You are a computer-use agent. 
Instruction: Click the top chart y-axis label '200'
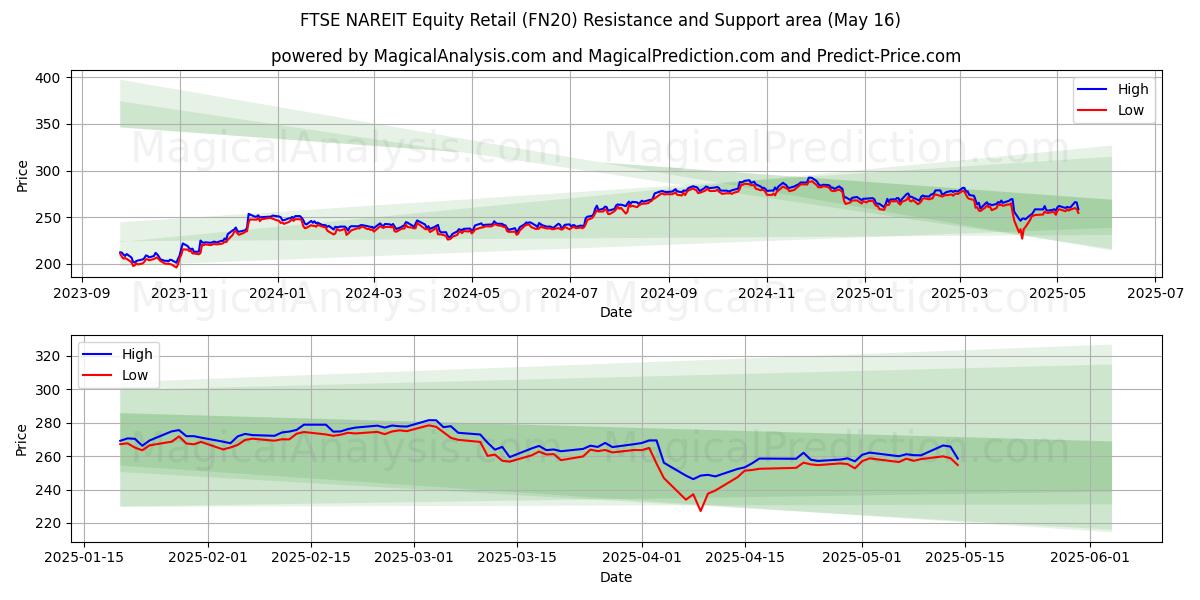(x=50, y=265)
